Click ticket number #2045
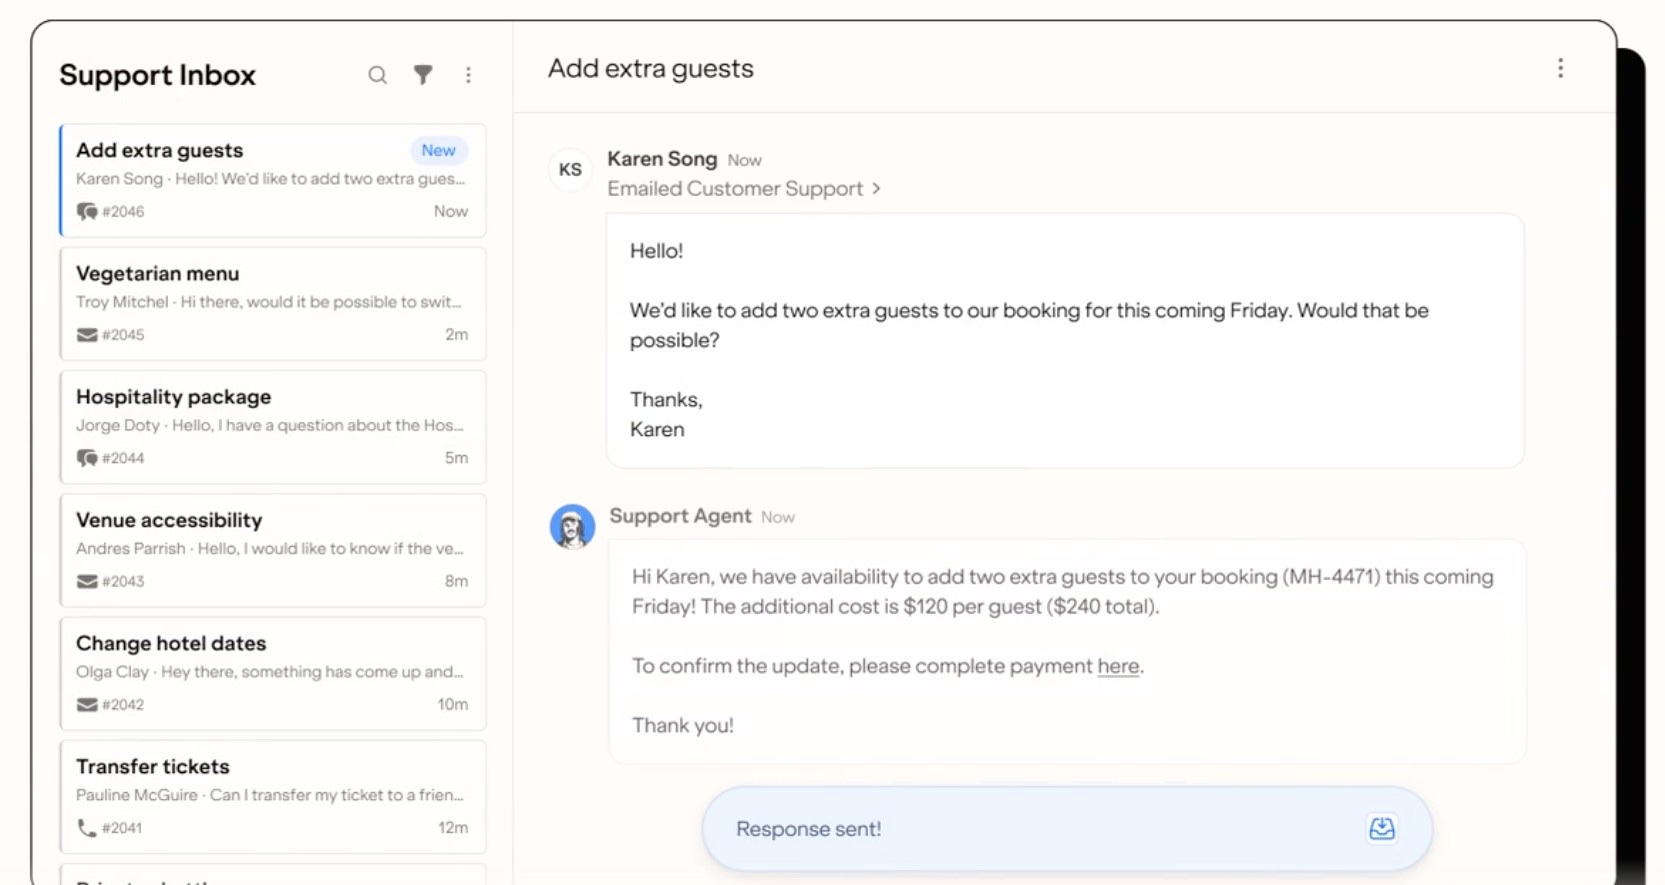 coord(123,335)
